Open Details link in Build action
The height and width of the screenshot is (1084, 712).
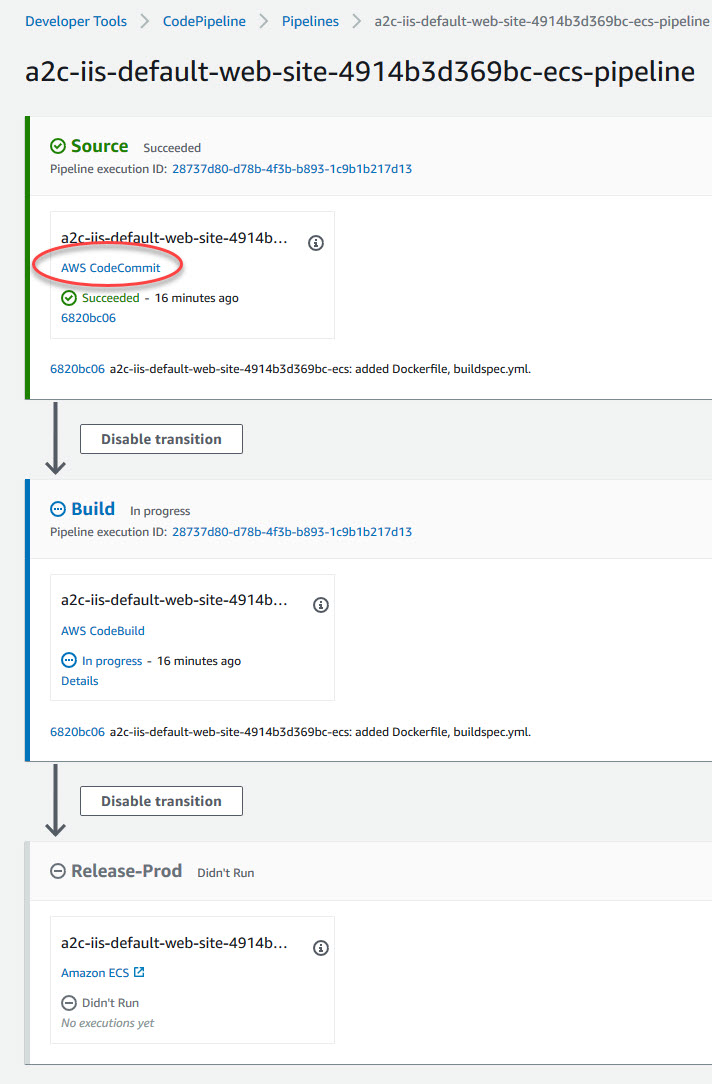pyautogui.click(x=79, y=681)
